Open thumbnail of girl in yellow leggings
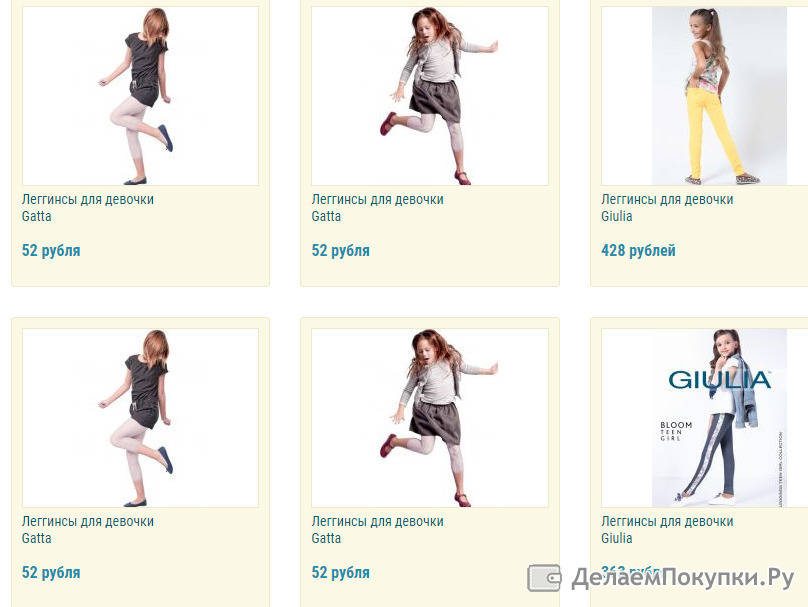Viewport: 808px width, 607px height. pos(719,96)
